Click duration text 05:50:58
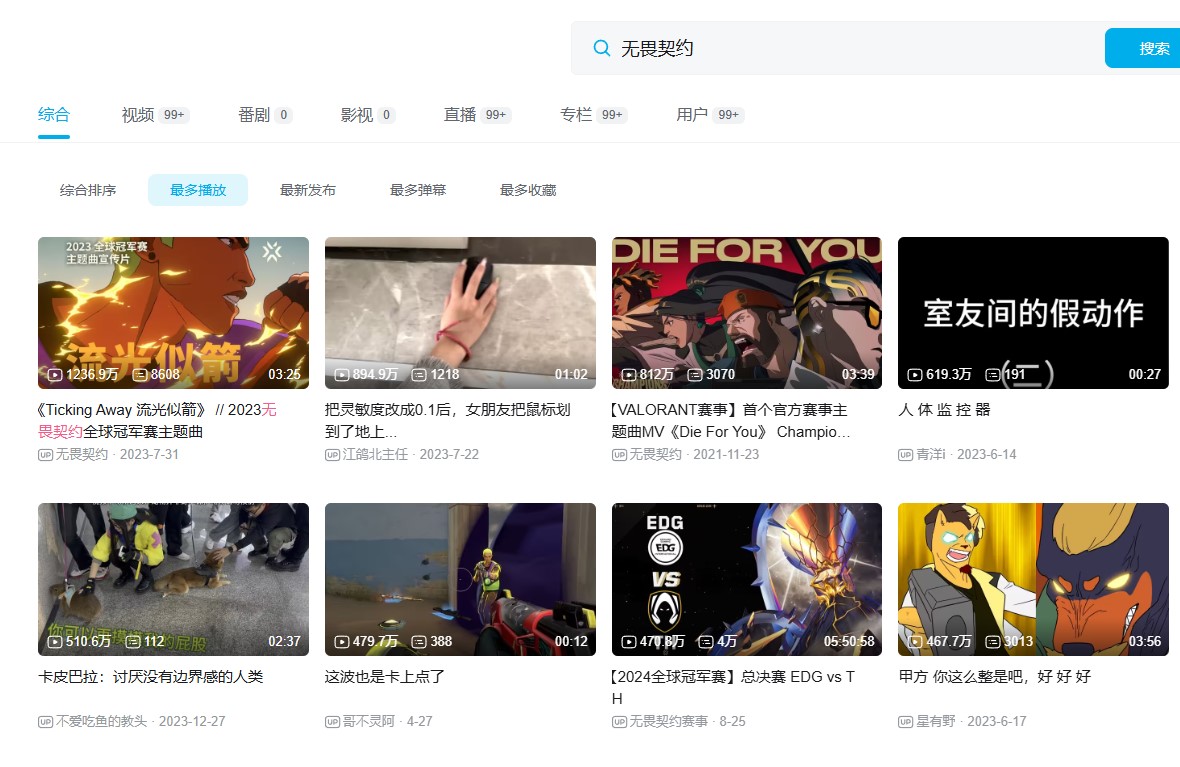The image size is (1180, 767). tap(849, 642)
